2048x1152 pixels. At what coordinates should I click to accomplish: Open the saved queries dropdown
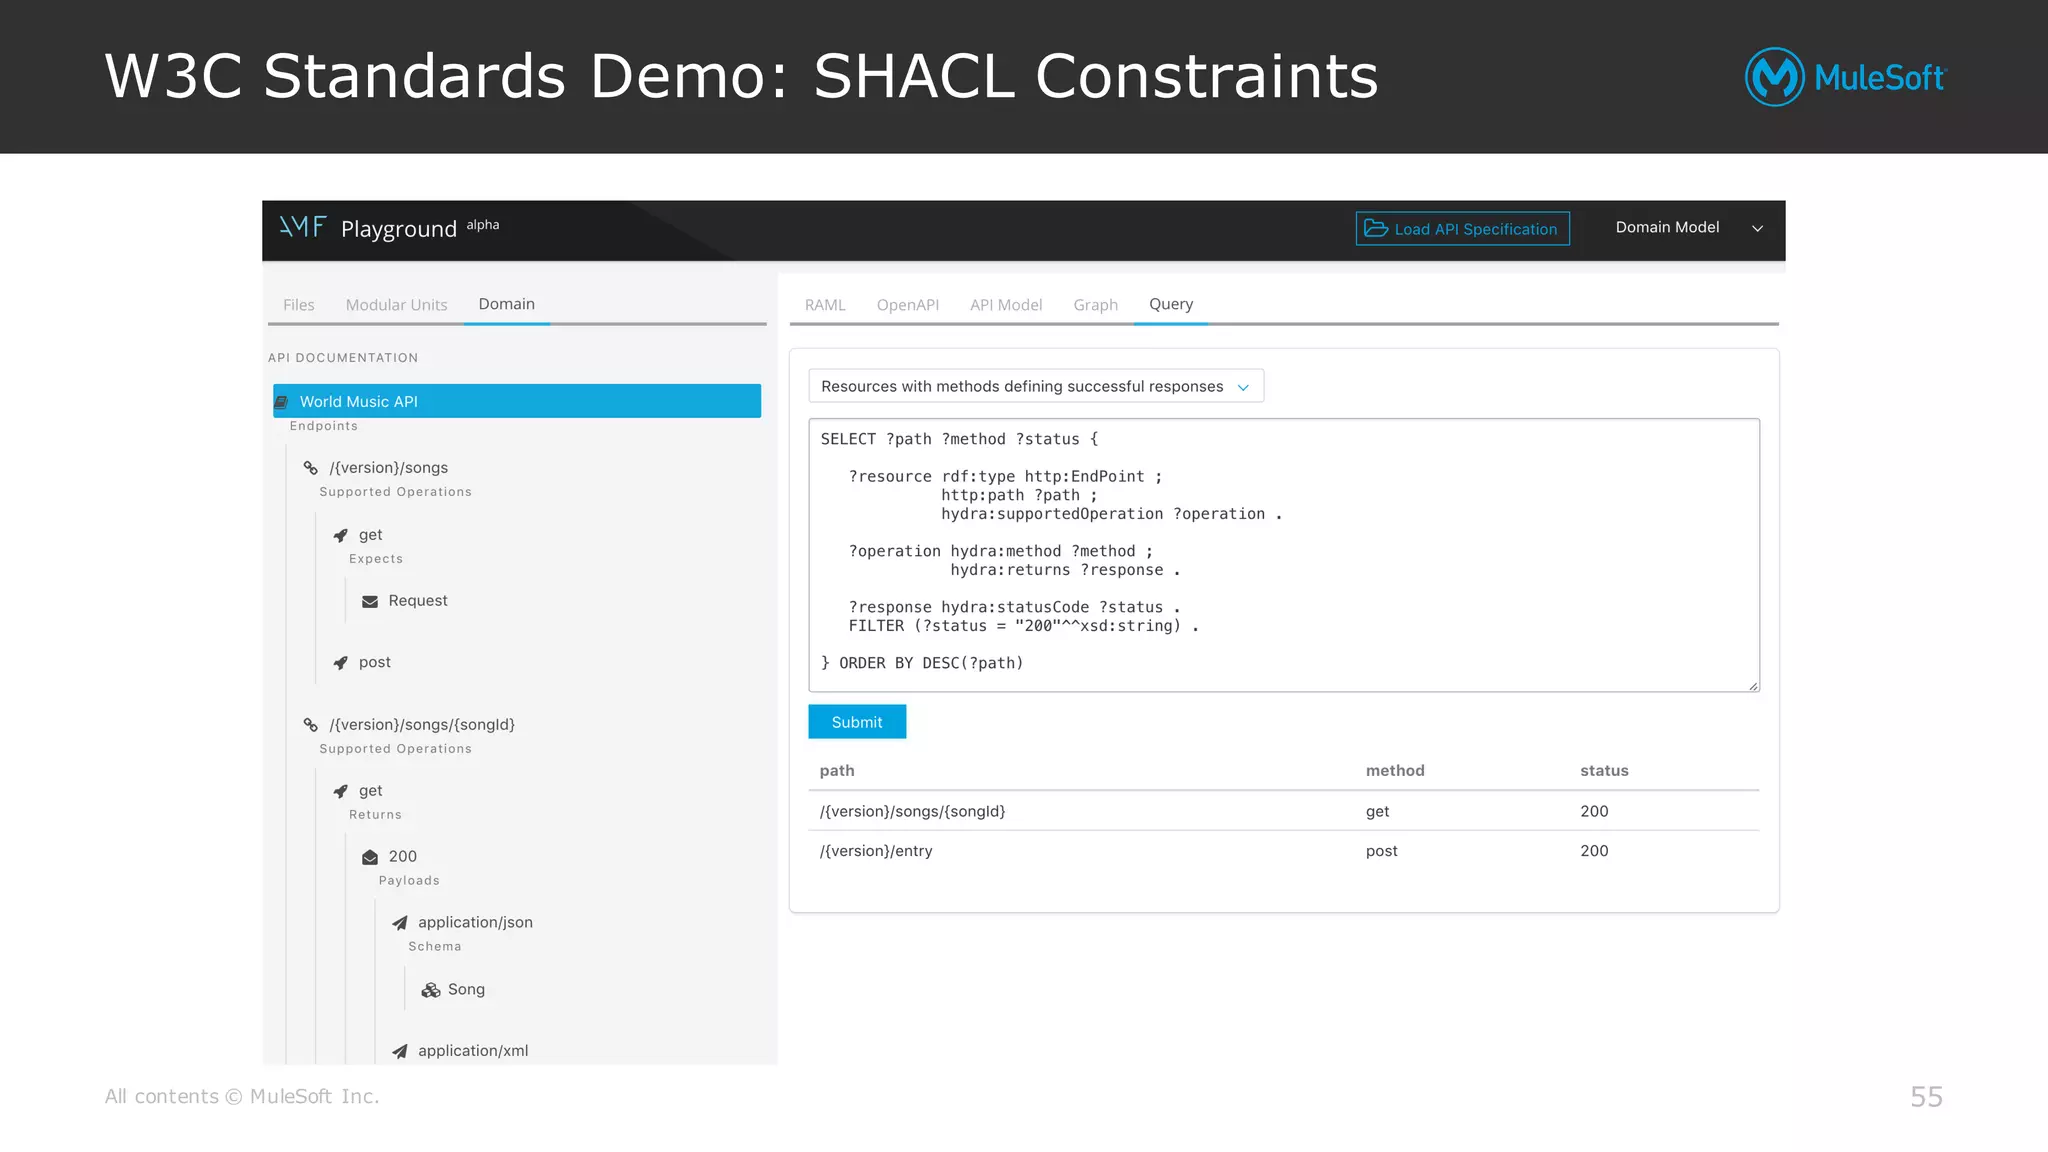[x=1036, y=386]
